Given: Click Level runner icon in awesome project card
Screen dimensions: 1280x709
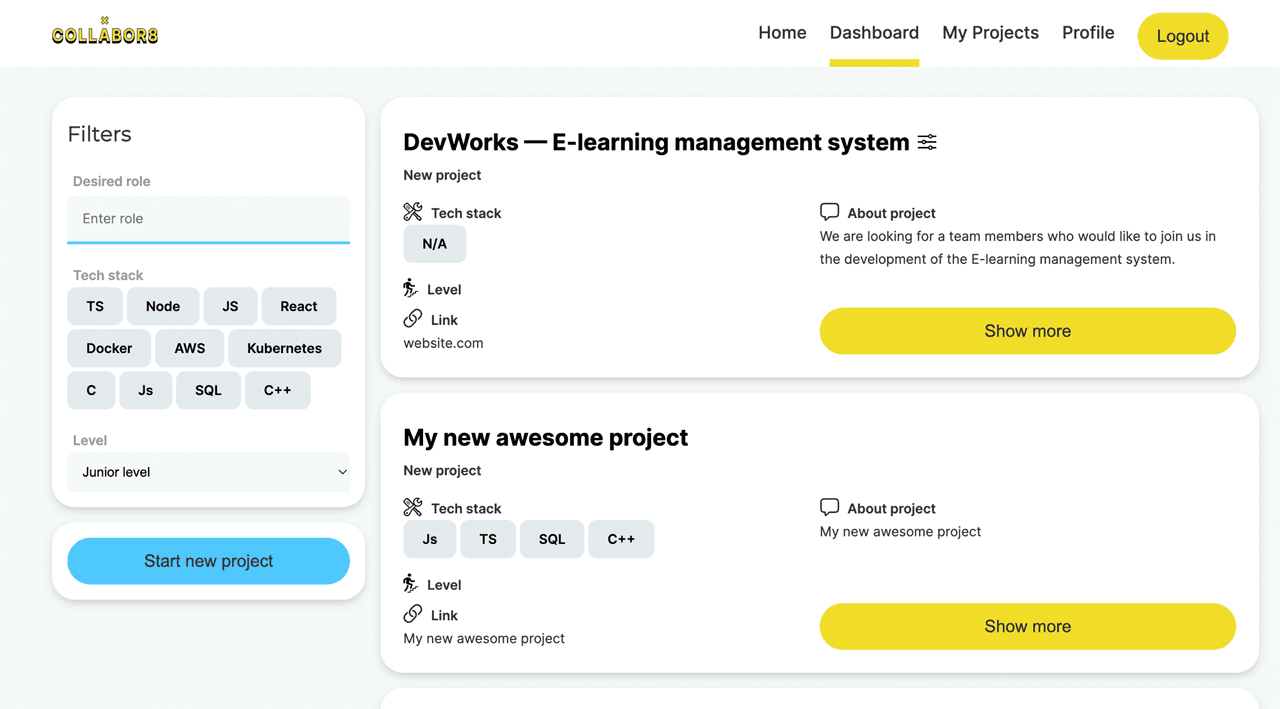Looking at the screenshot, I should [411, 583].
